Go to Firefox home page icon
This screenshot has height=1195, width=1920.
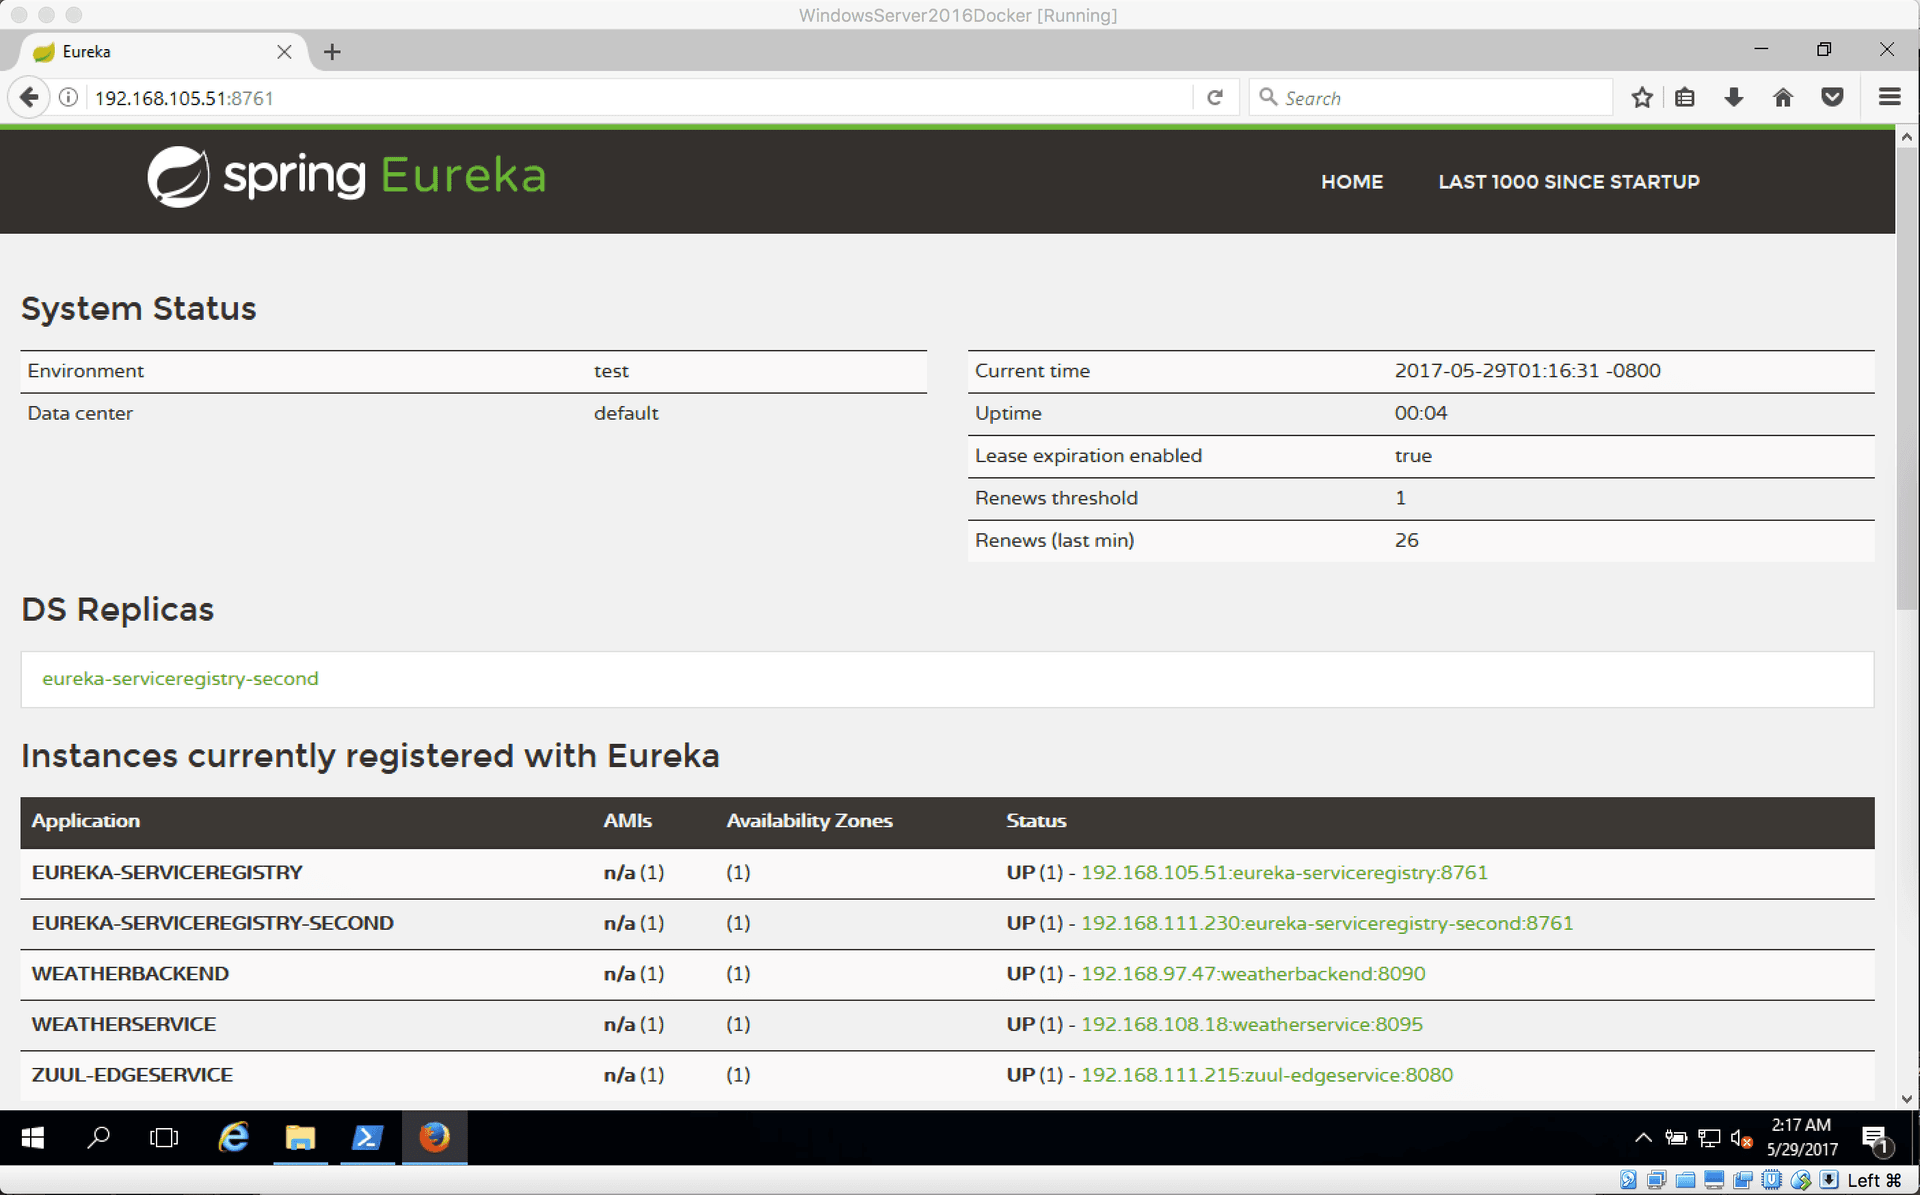(x=1783, y=98)
